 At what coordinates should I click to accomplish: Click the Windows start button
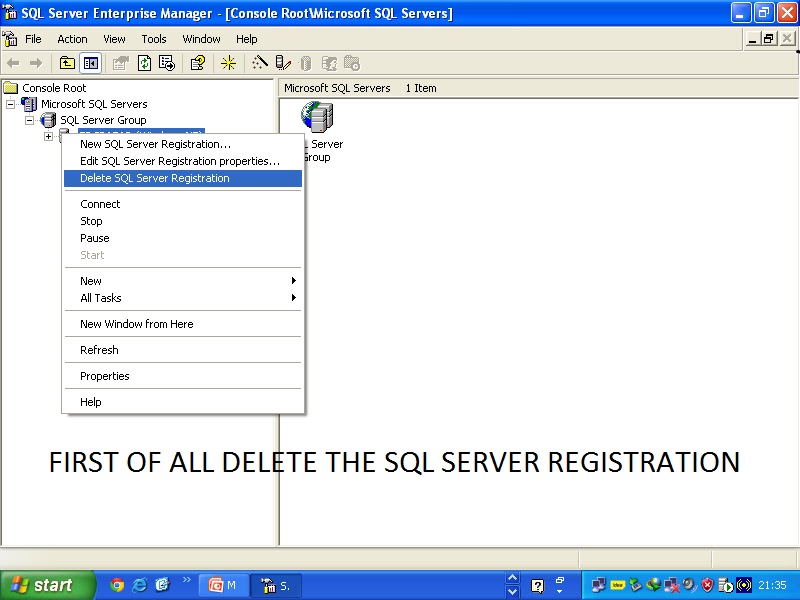[x=47, y=585]
